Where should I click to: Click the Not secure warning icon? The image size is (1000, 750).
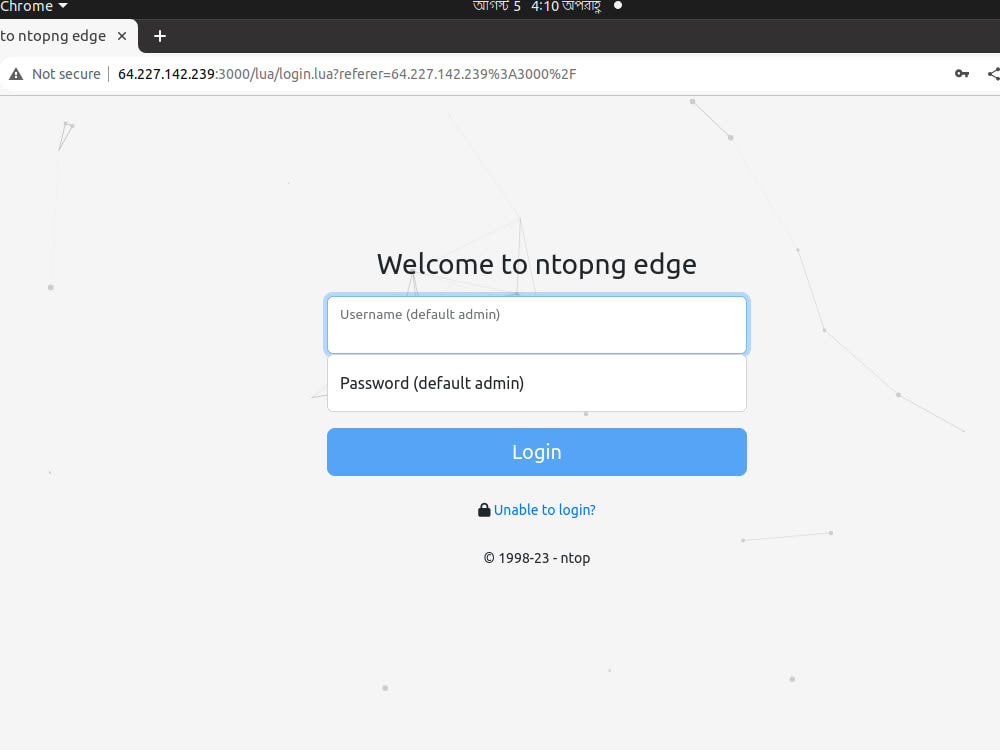pos(16,74)
